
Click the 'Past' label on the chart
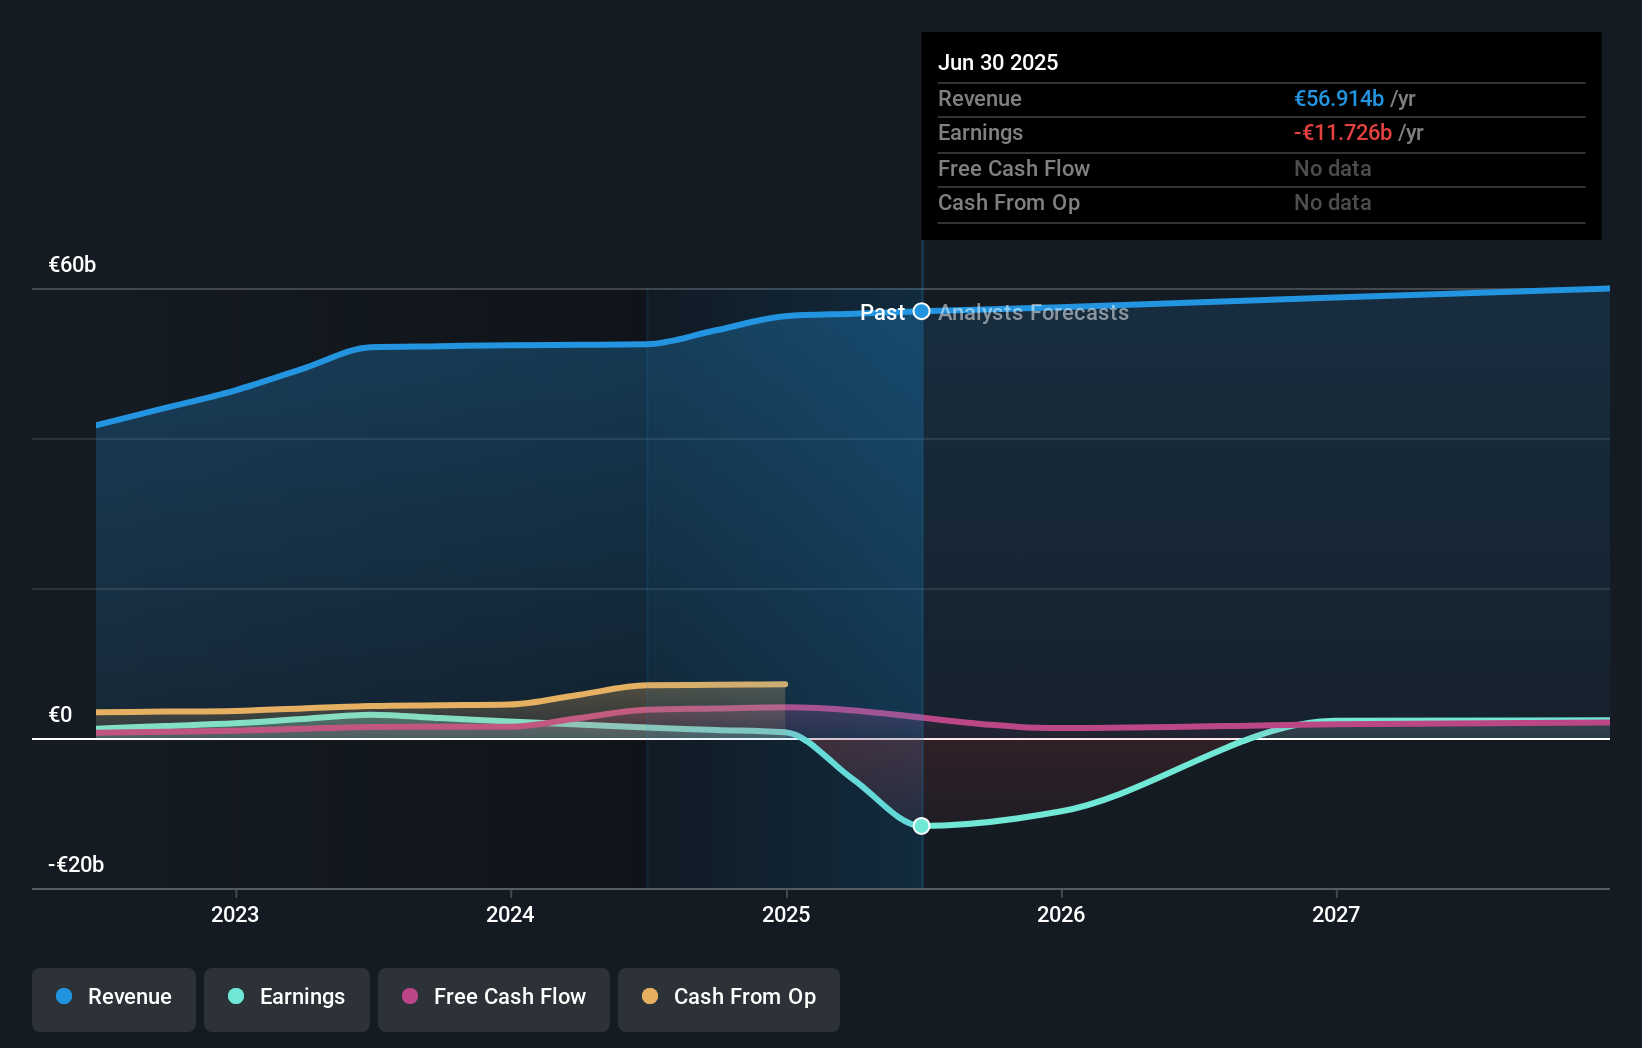882,313
